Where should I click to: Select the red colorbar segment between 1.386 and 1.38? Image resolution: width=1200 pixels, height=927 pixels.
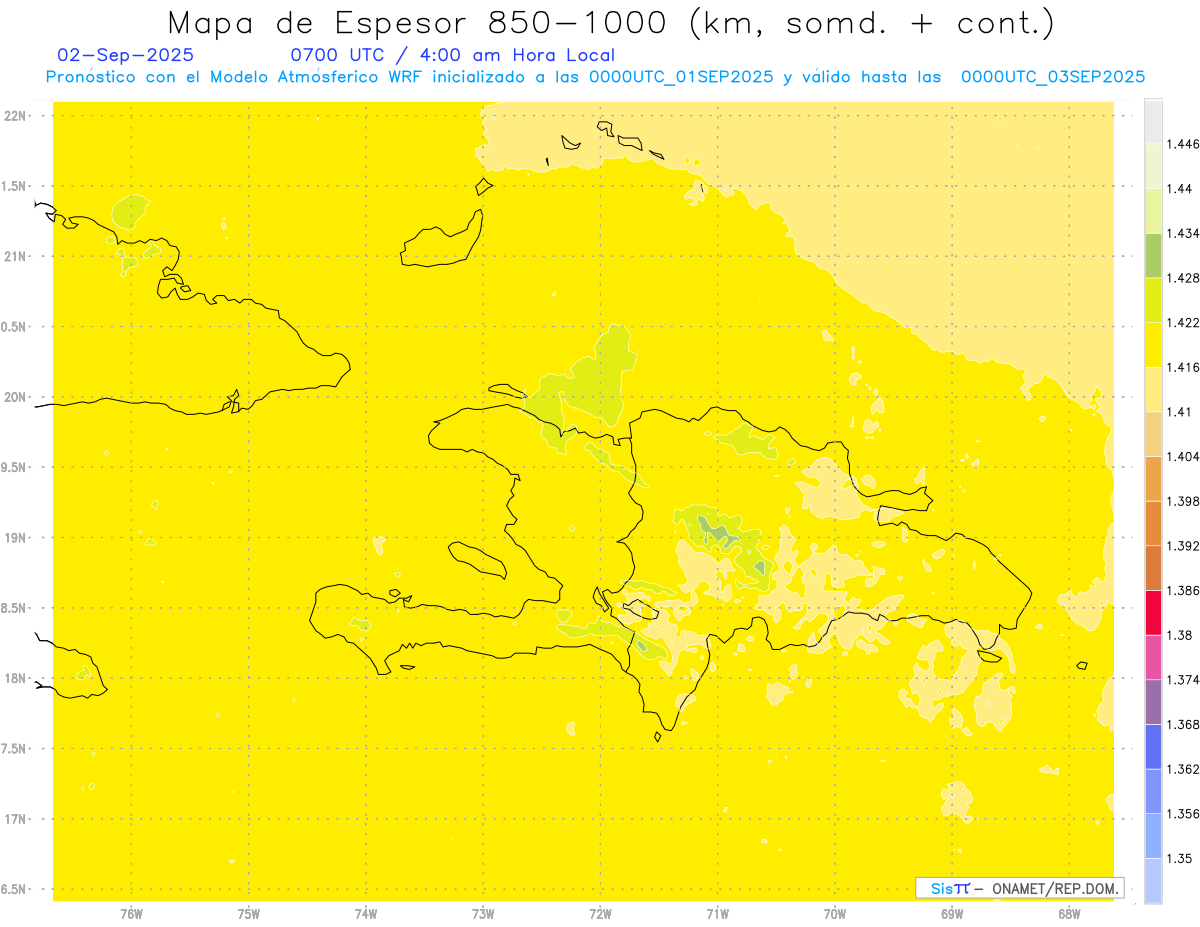click(x=1153, y=612)
